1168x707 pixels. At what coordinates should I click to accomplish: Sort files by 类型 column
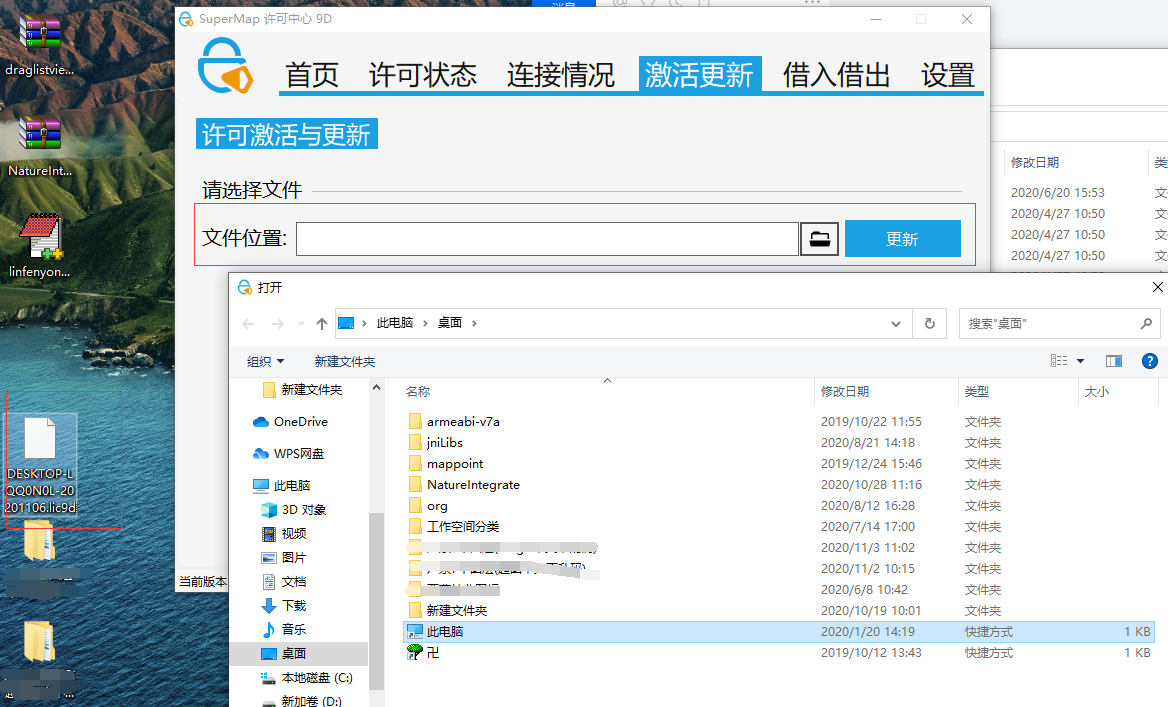coord(977,391)
